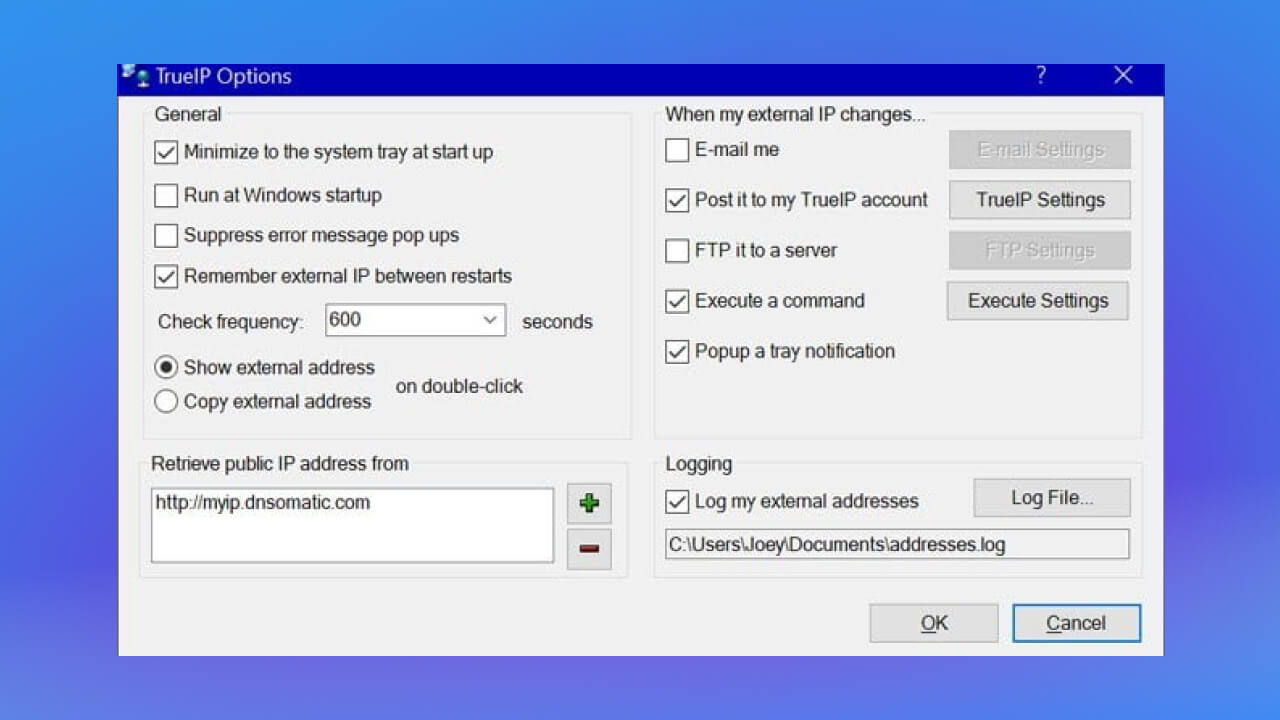1280x720 pixels.
Task: Click the red minus remove-URL icon
Action: tap(589, 548)
